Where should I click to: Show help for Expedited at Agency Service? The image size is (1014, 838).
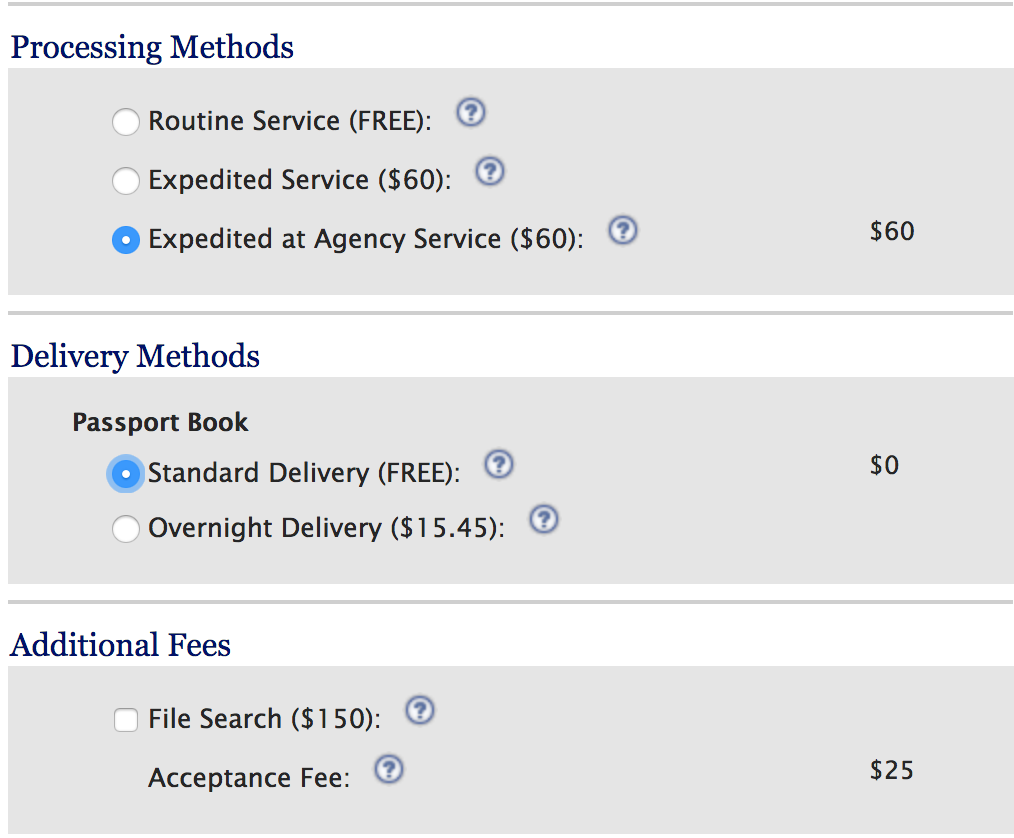point(623,230)
